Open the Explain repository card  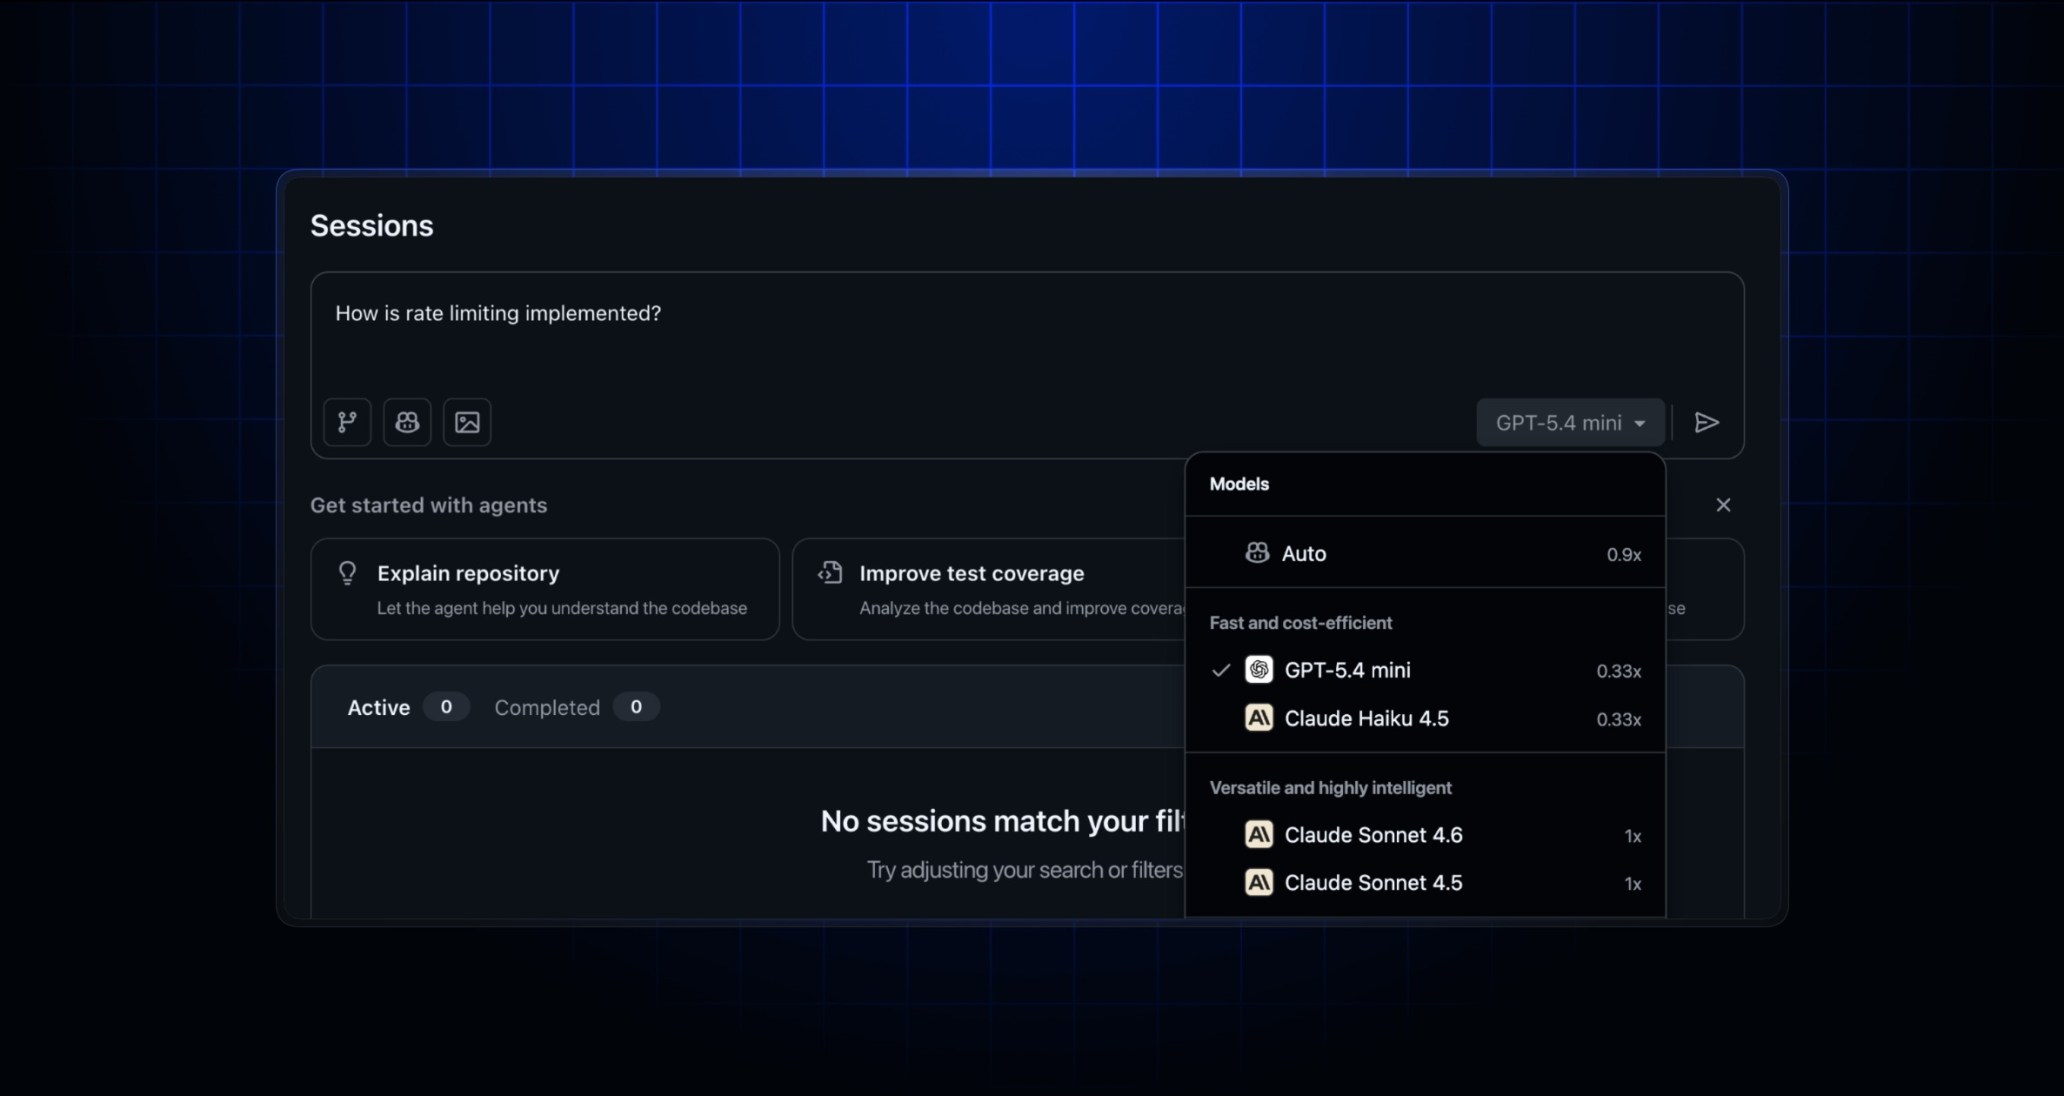[545, 589]
